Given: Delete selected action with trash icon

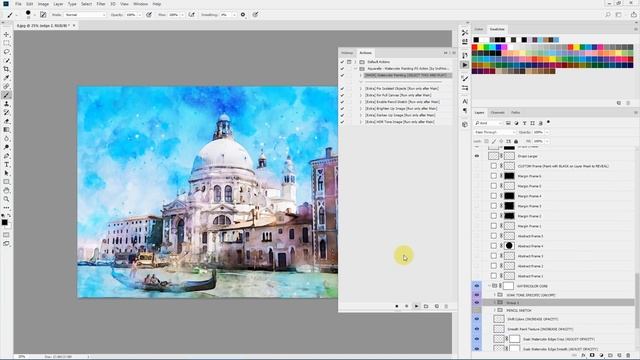Looking at the screenshot, I should click(446, 306).
